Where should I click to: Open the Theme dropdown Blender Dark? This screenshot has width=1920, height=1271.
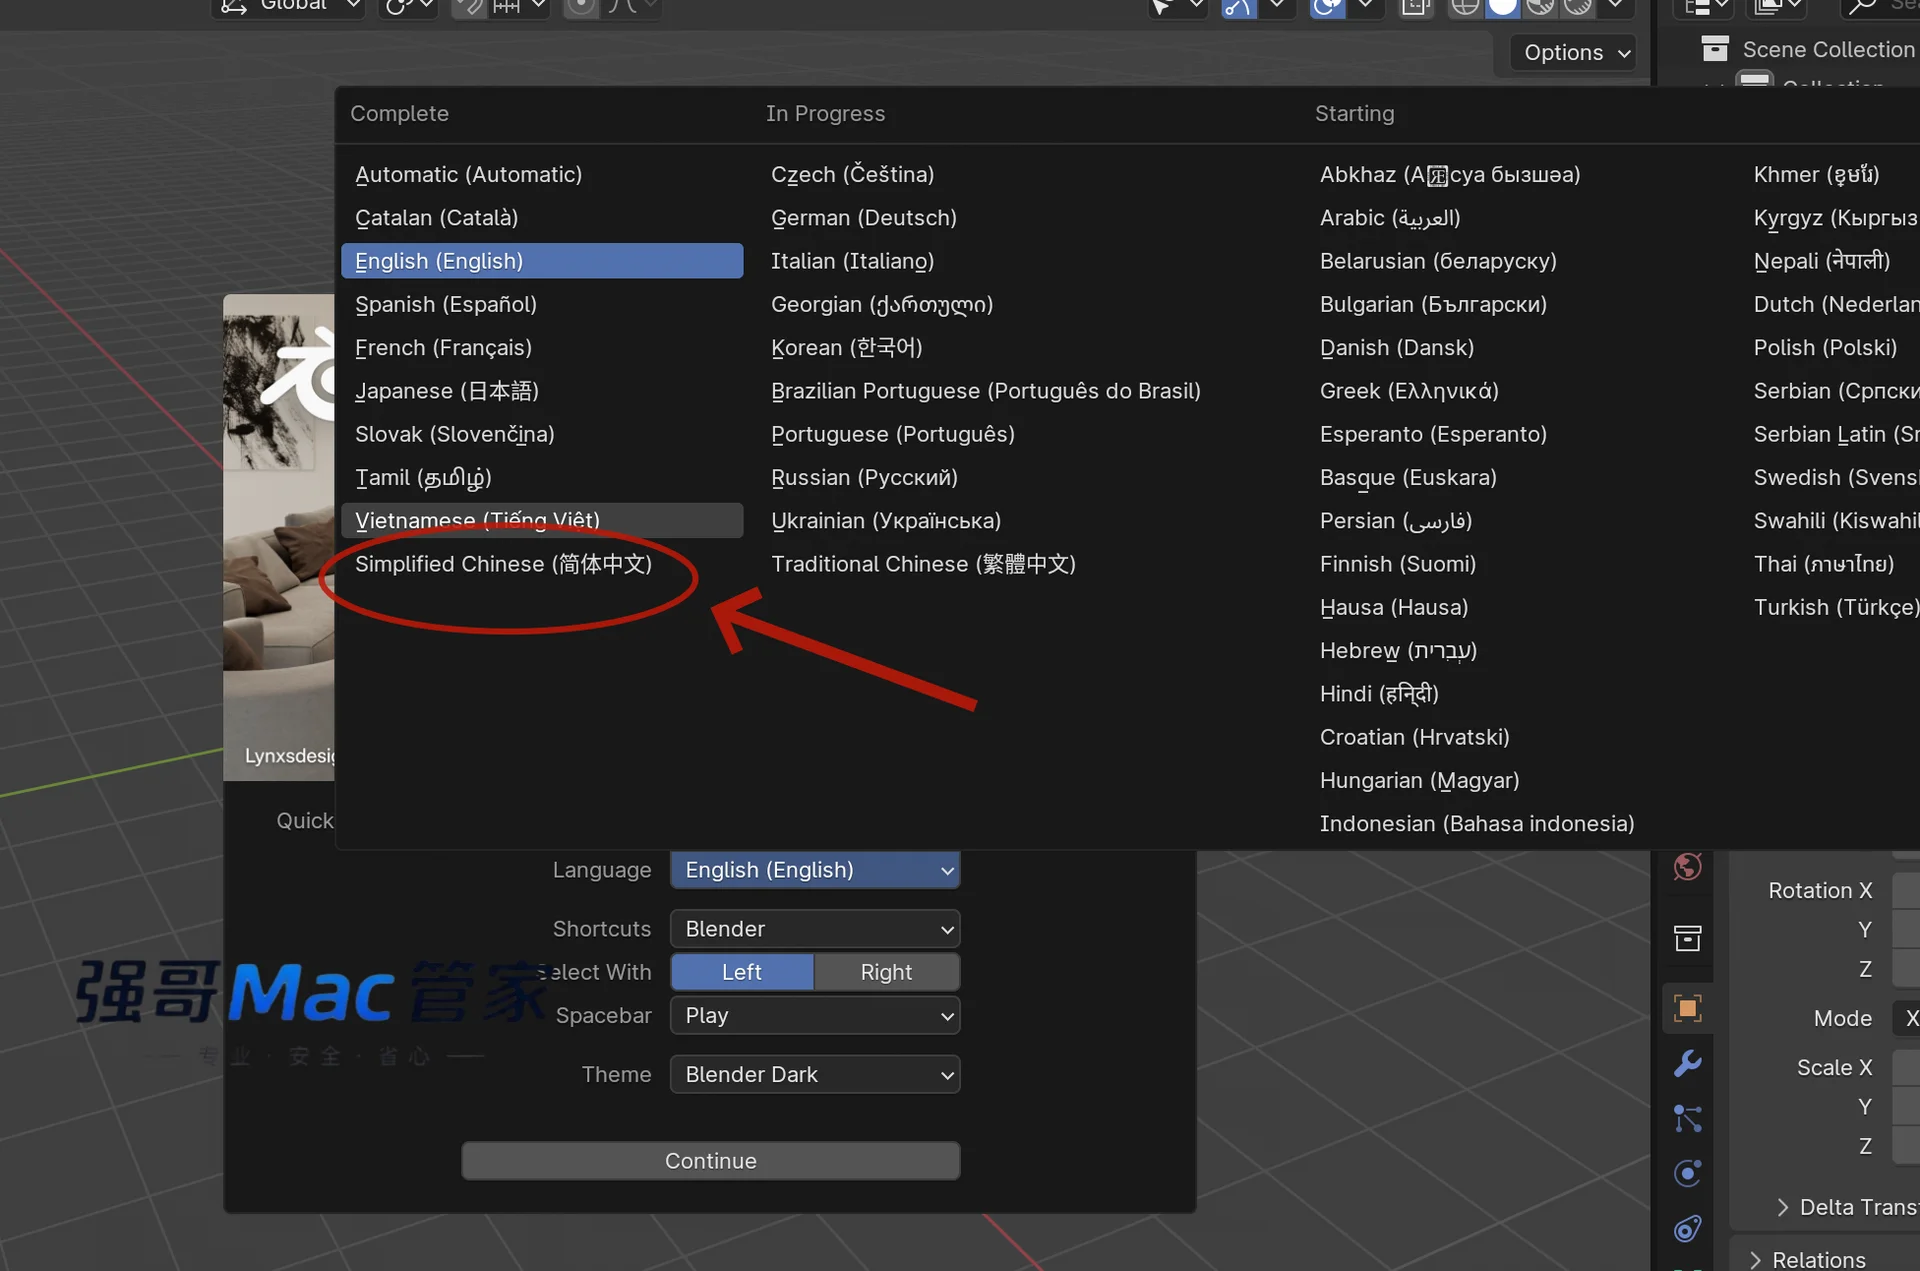click(x=815, y=1074)
